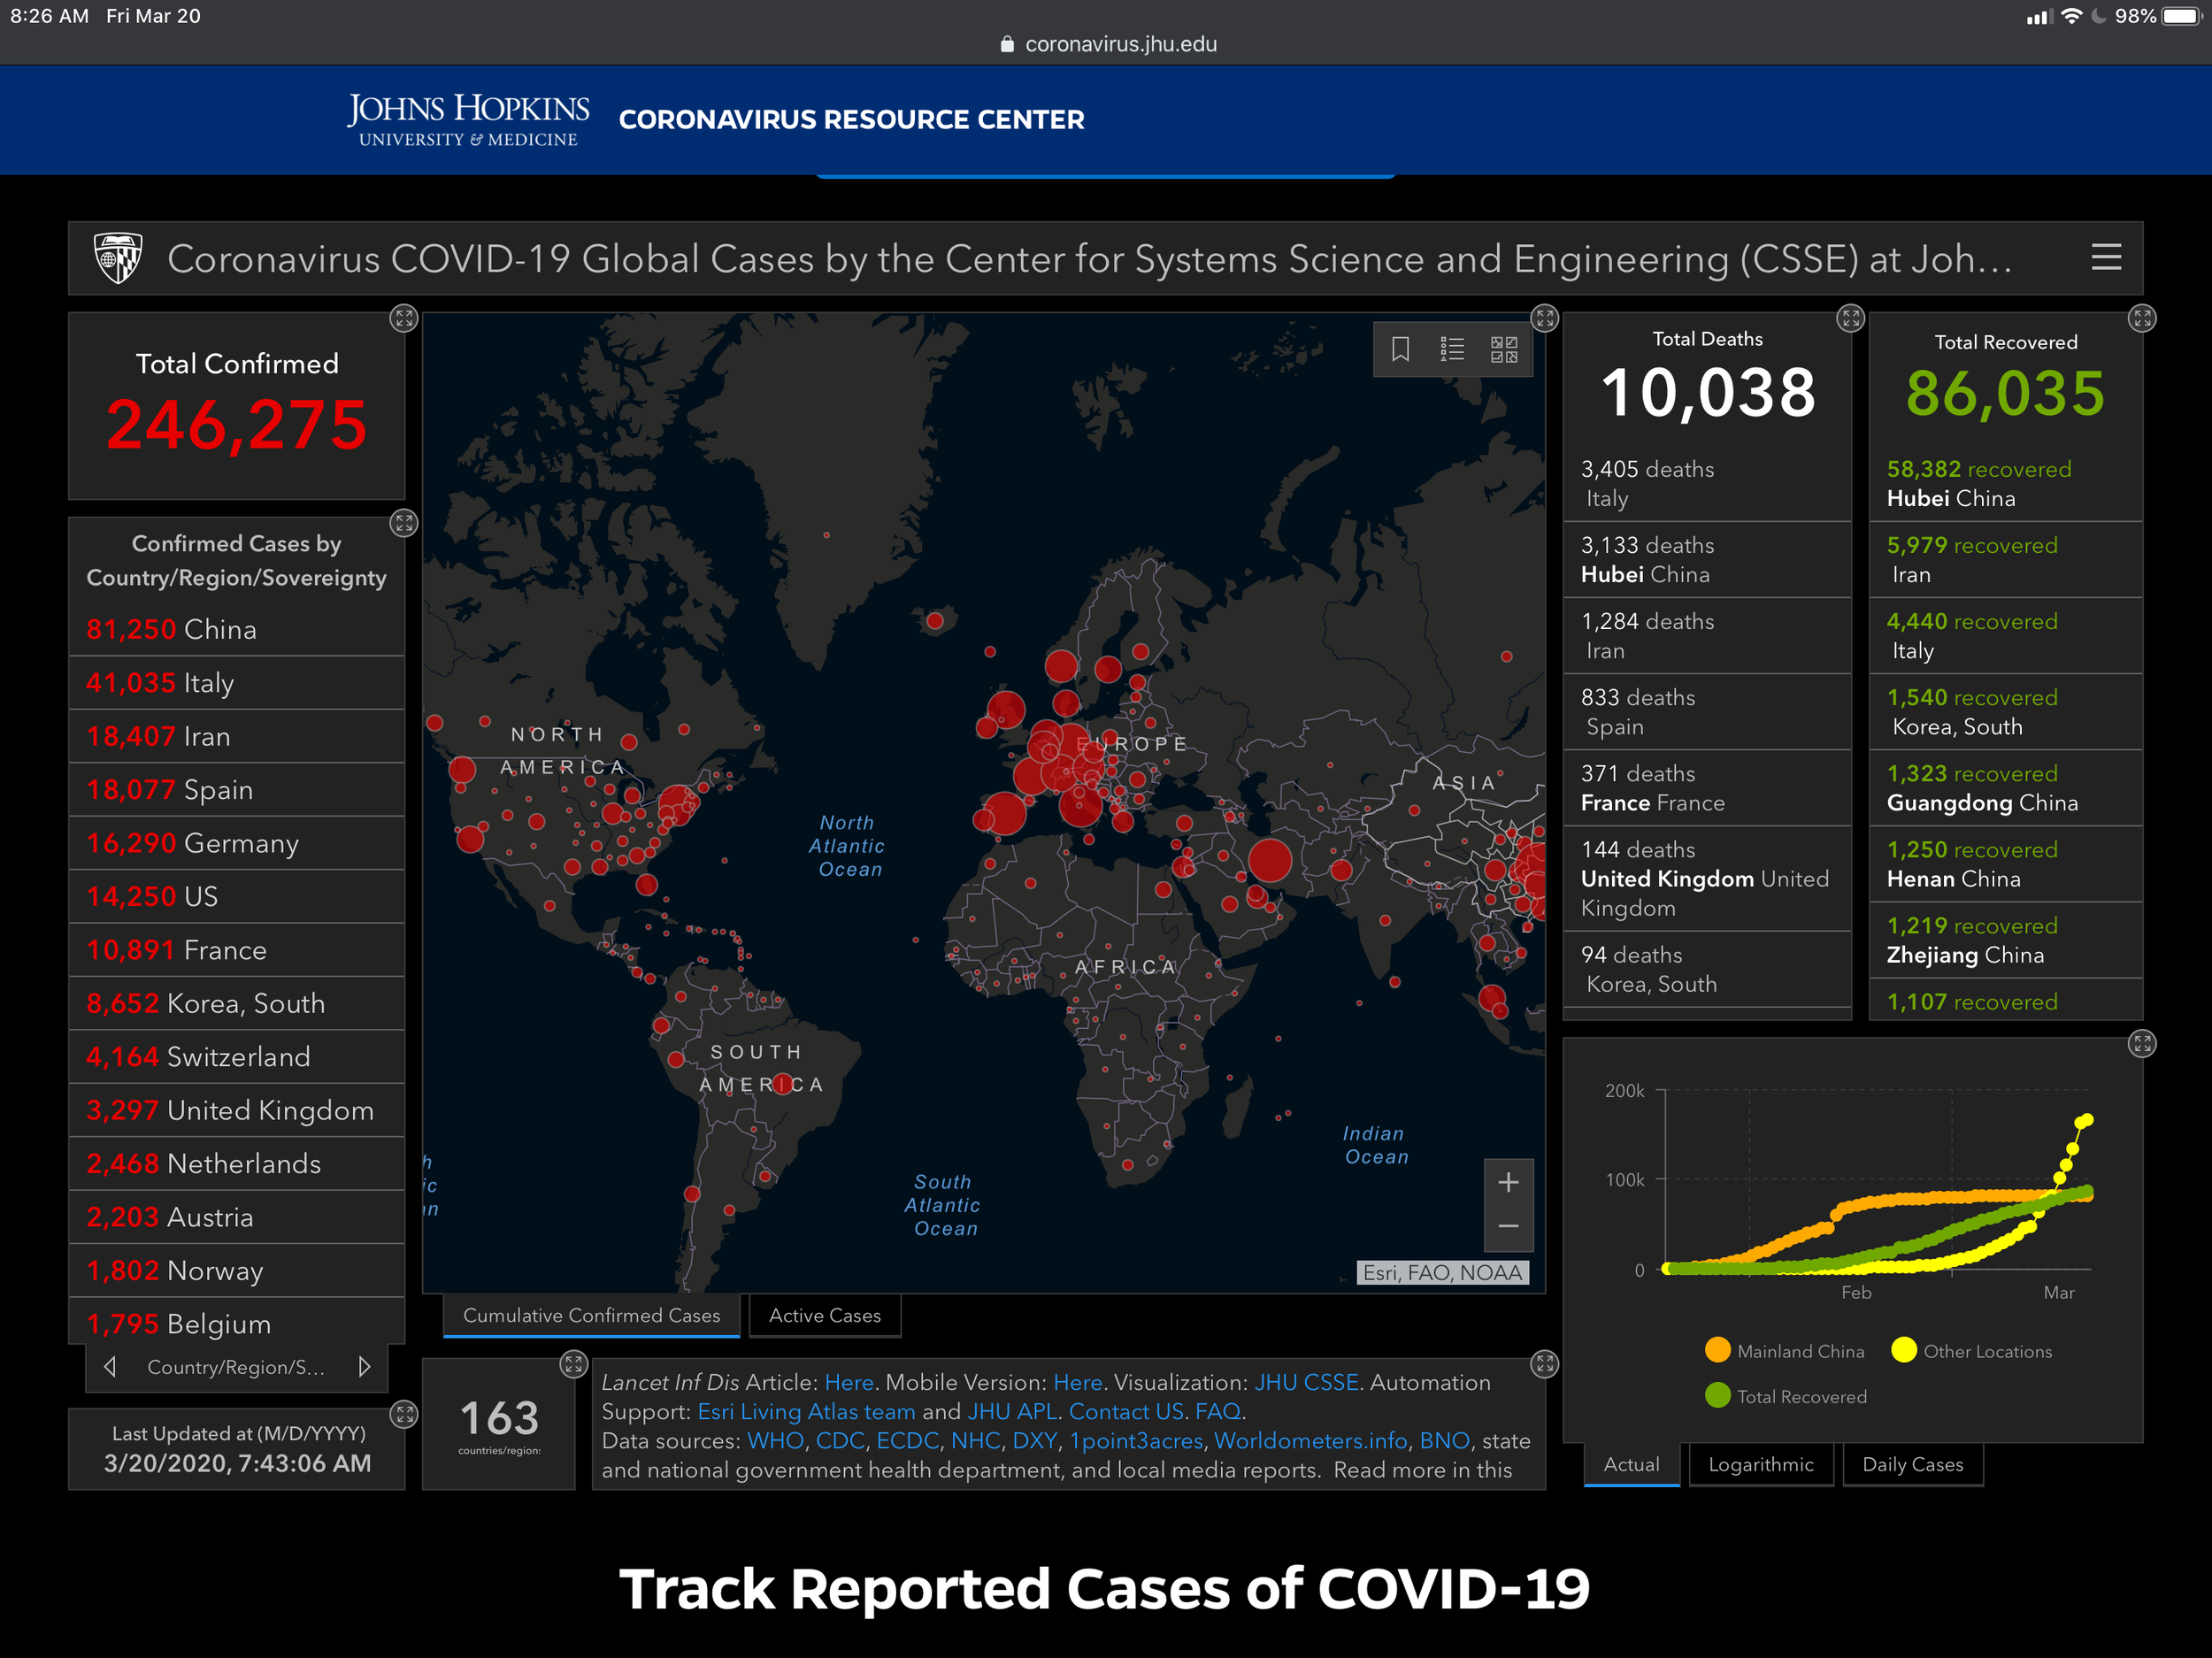The width and height of the screenshot is (2212, 1658).
Task: Expand the Total Confirmed panel
Action: pos(403,319)
